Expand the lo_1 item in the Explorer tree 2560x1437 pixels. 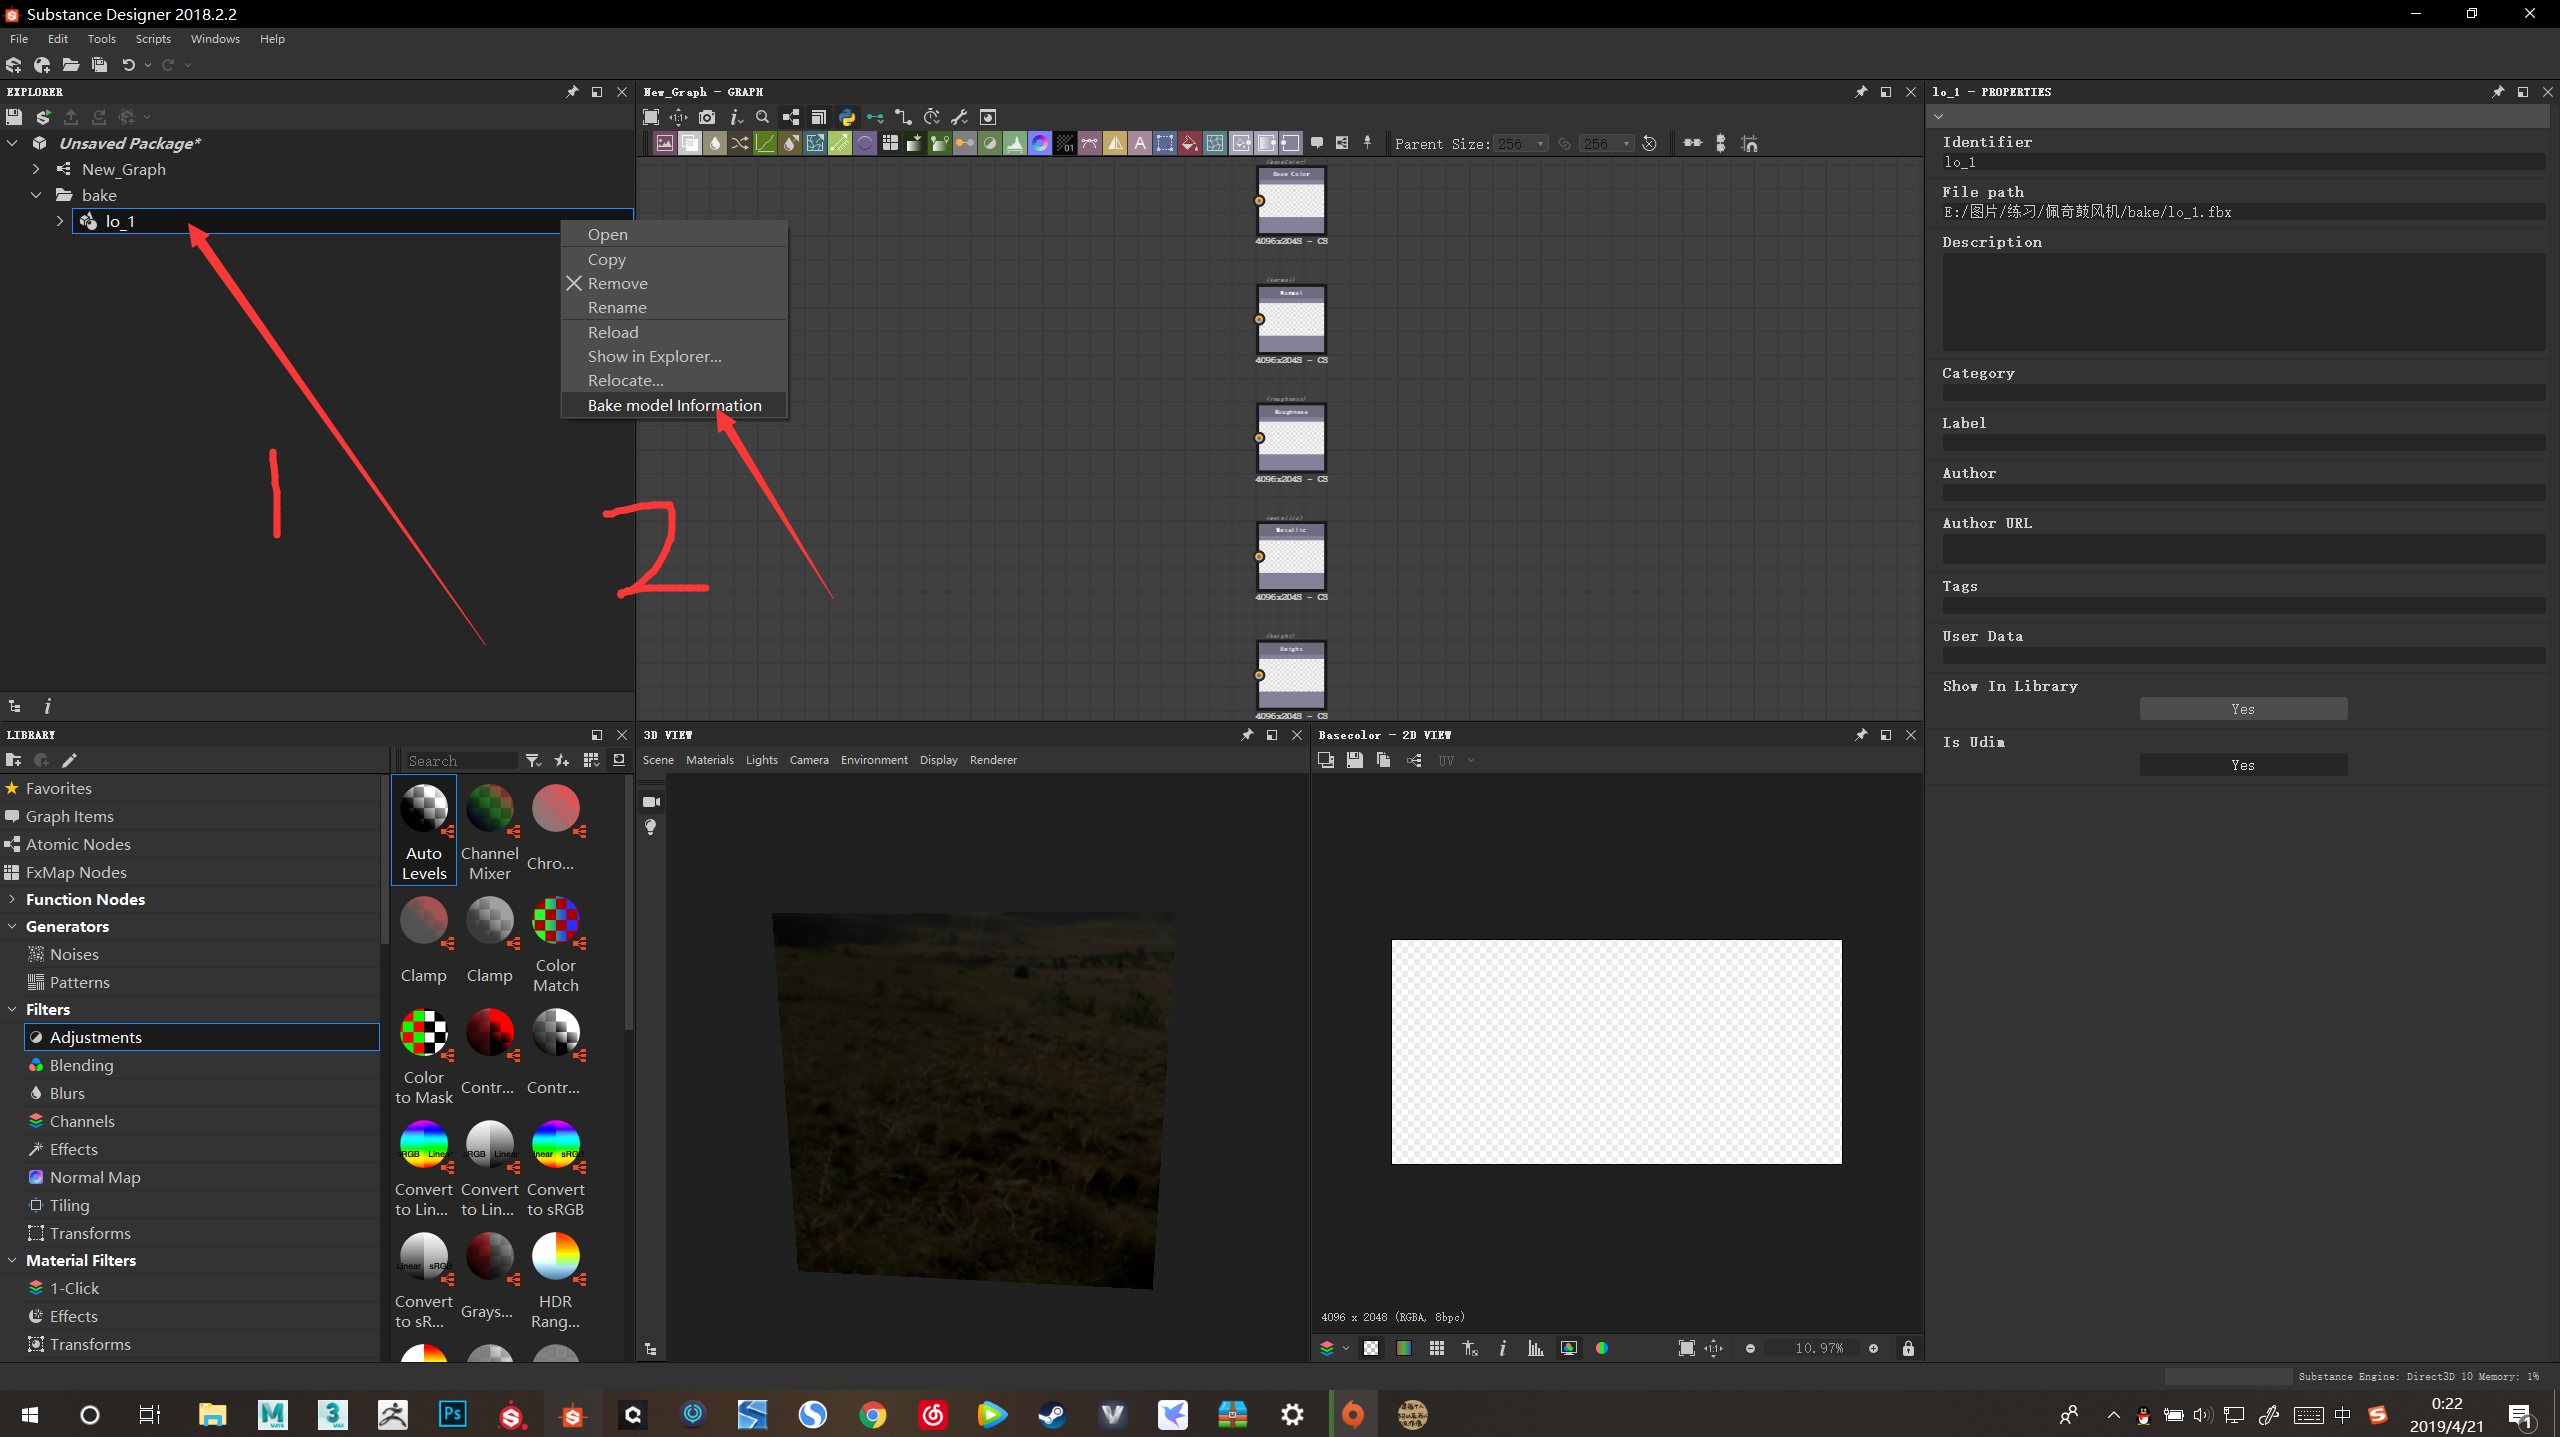(x=59, y=221)
